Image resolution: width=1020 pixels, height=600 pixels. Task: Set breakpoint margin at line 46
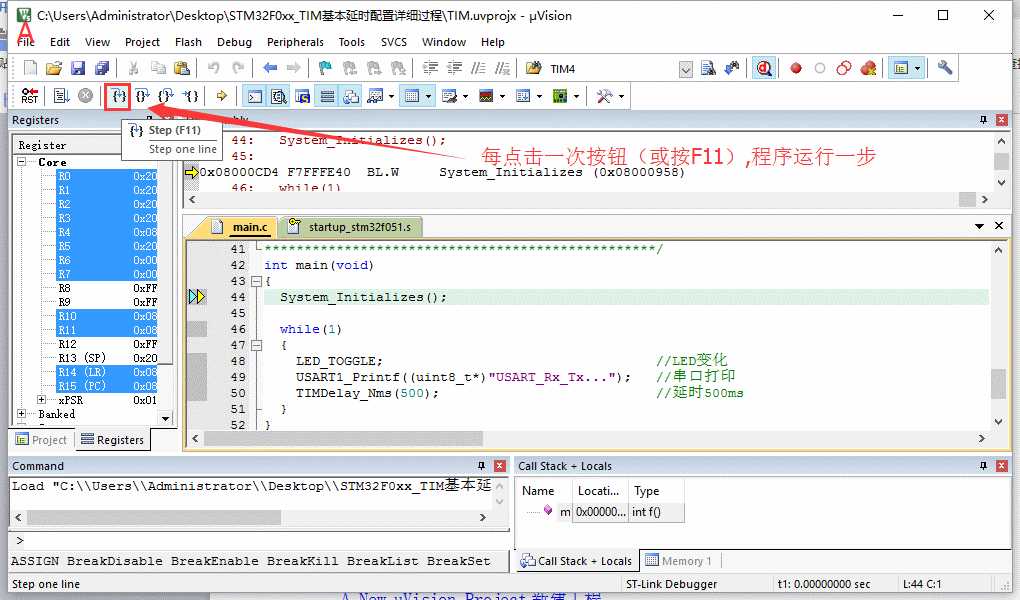click(x=196, y=329)
